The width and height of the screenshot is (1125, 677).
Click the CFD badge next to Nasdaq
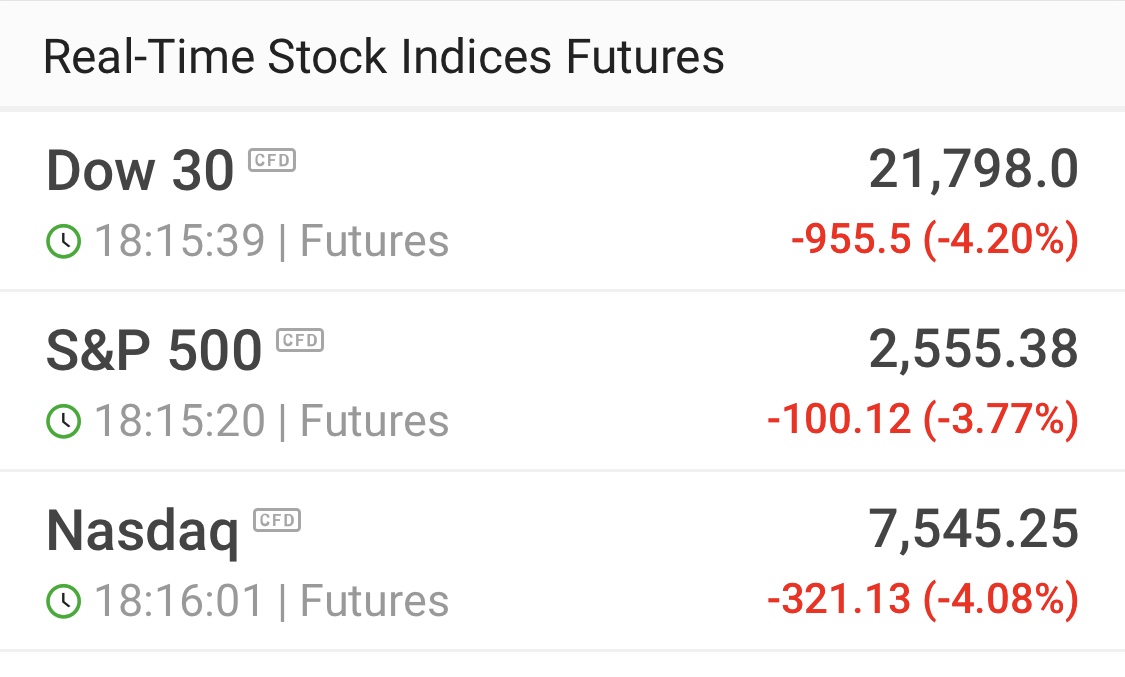(277, 520)
